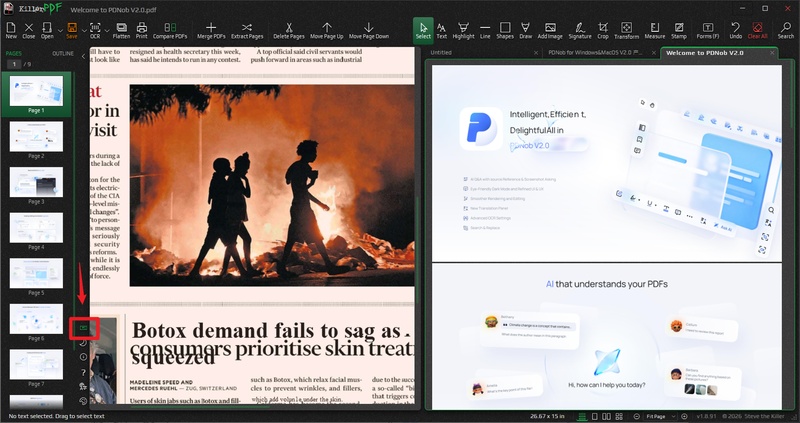Select the Line tool

coord(485,30)
